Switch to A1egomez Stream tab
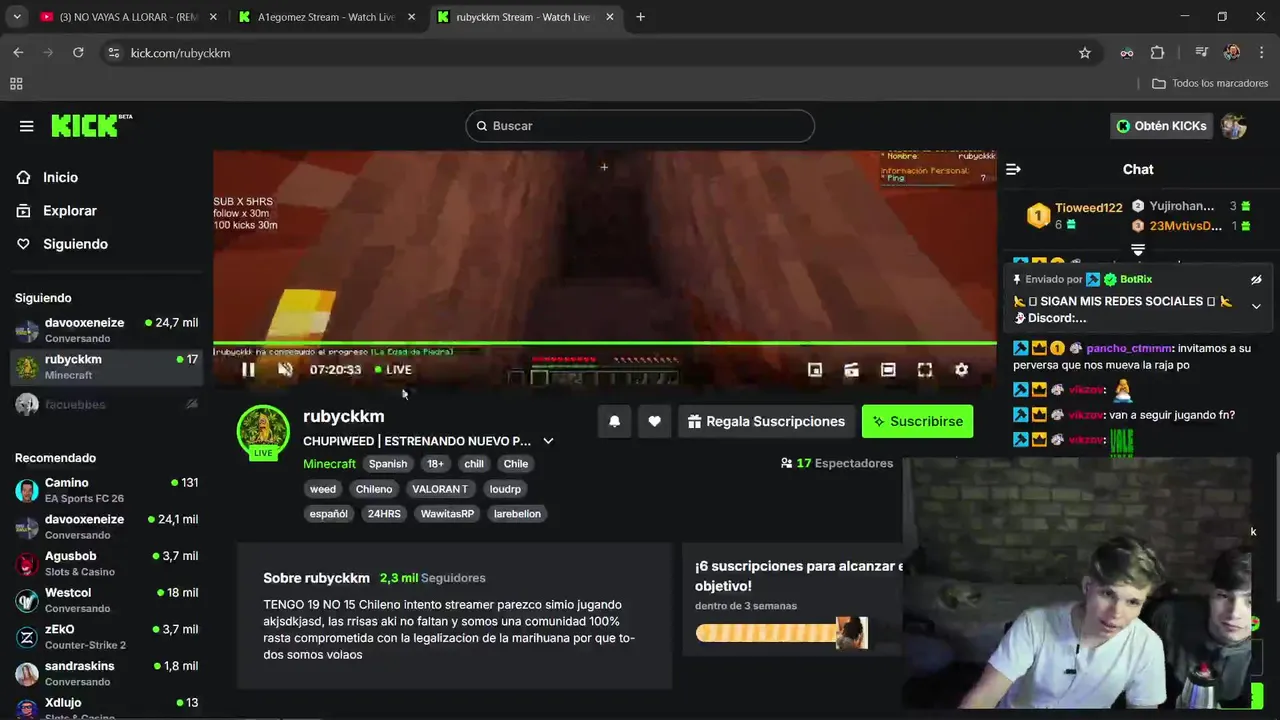 [x=326, y=17]
